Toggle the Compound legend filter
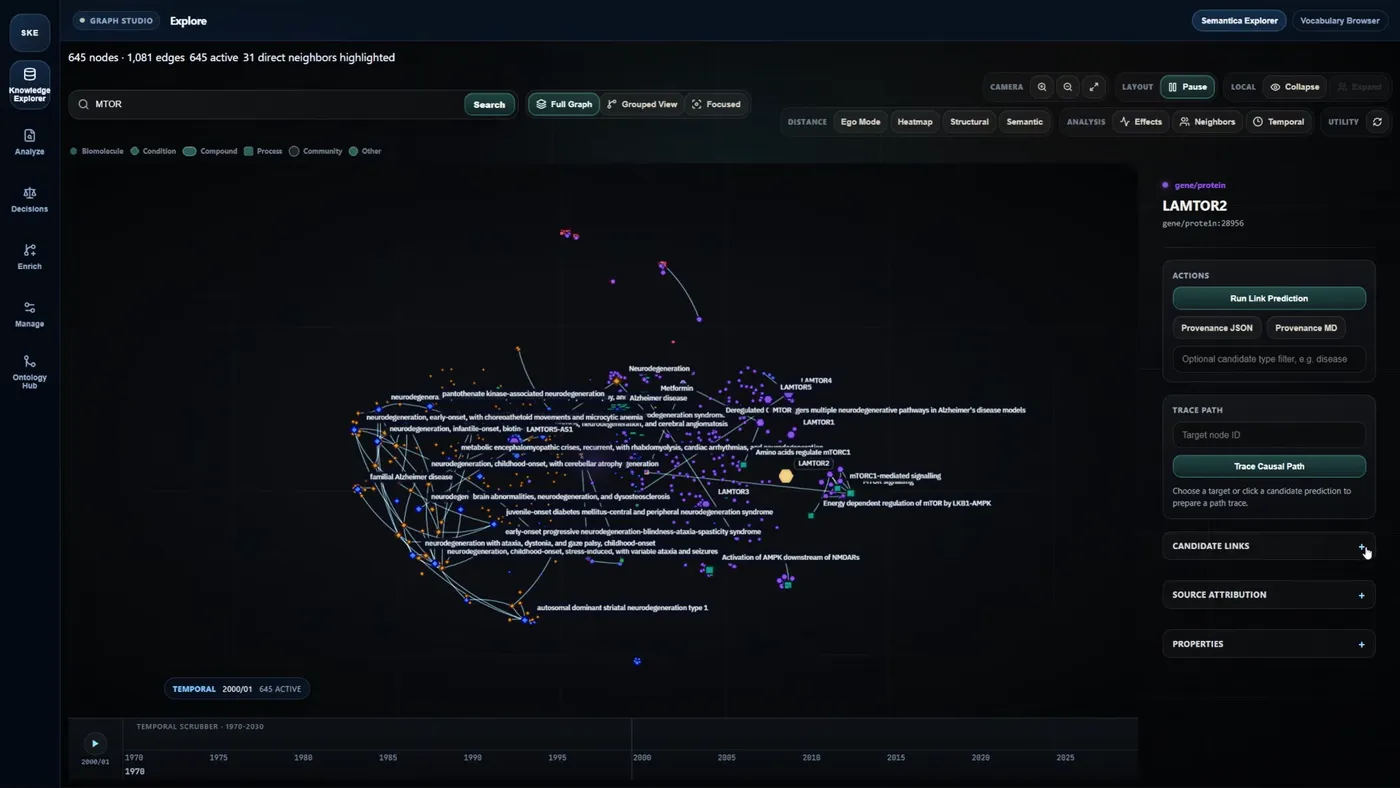The image size is (1400, 788). (210, 151)
